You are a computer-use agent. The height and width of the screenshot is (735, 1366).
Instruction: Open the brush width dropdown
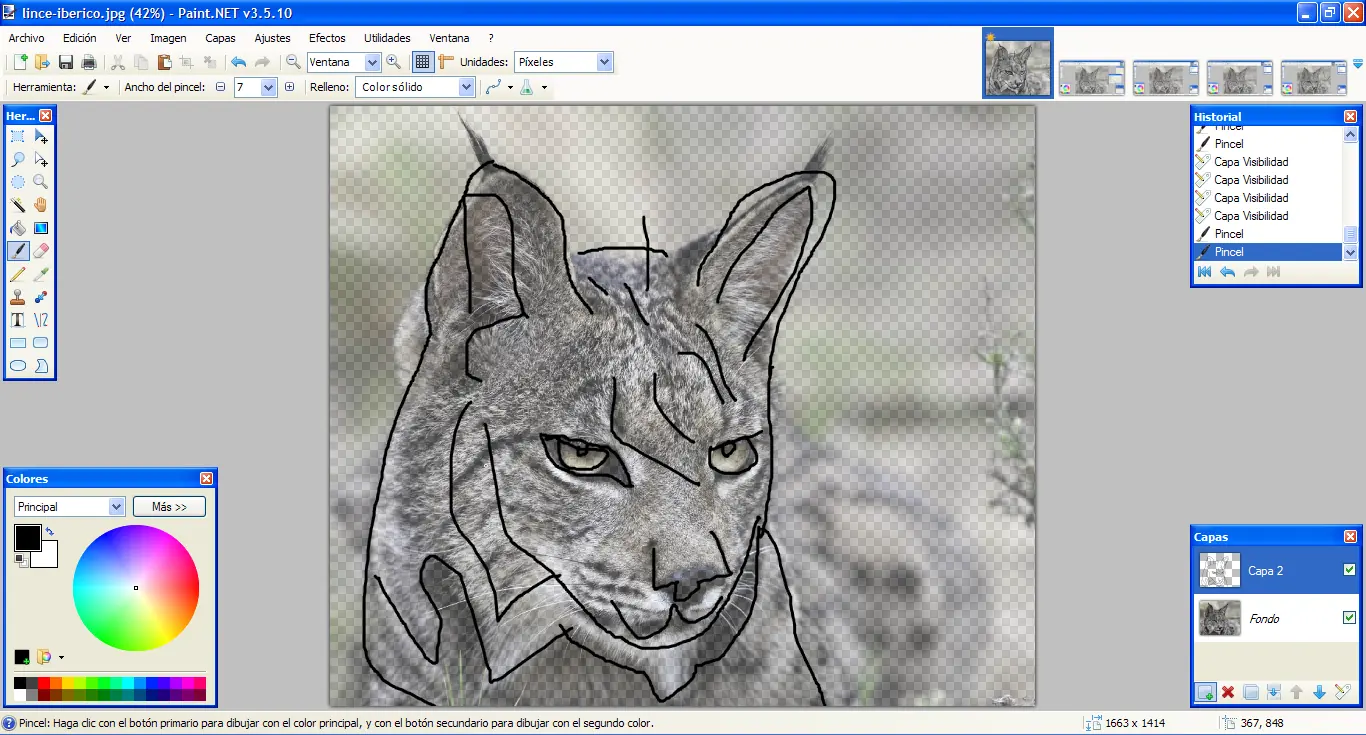tap(268, 87)
